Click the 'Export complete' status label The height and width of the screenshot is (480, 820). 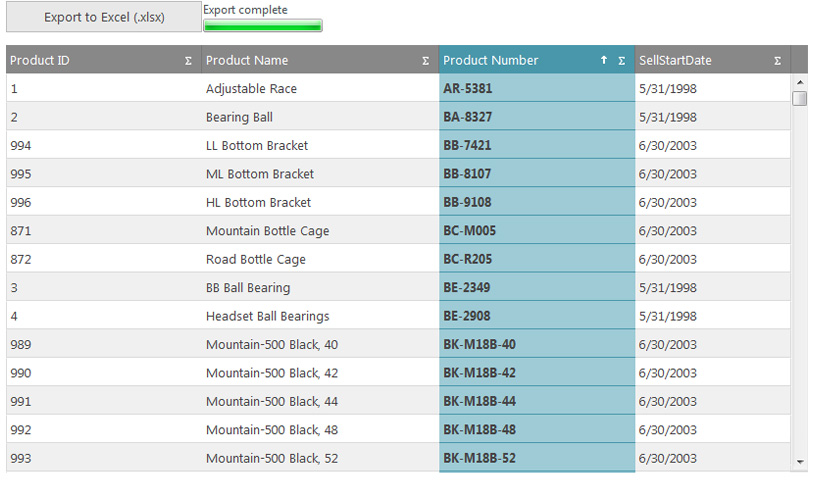(245, 10)
